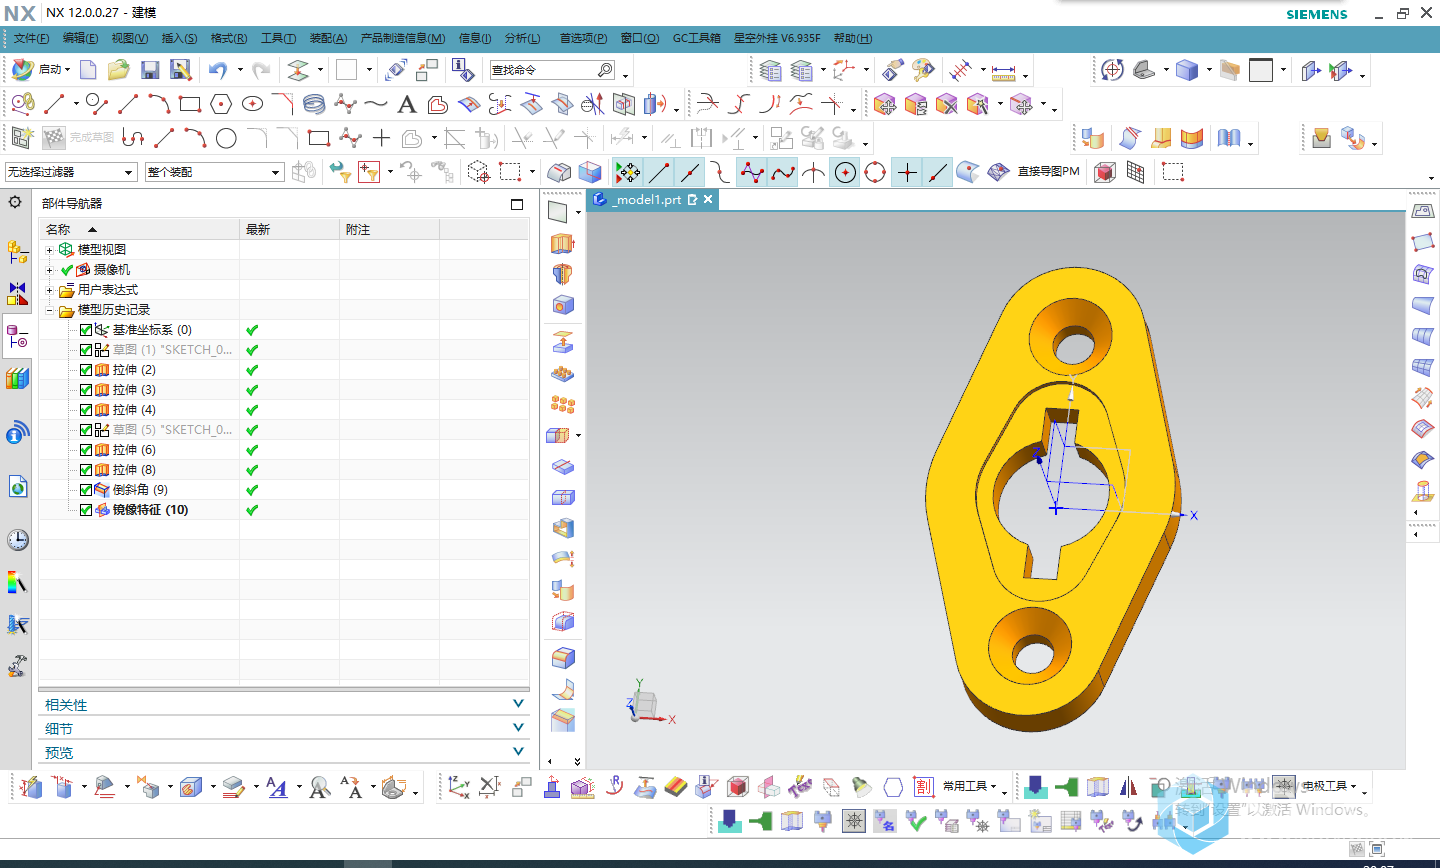Open the 常用工具 toolbar group
Screen dimensions: 1440x868
coord(969,787)
